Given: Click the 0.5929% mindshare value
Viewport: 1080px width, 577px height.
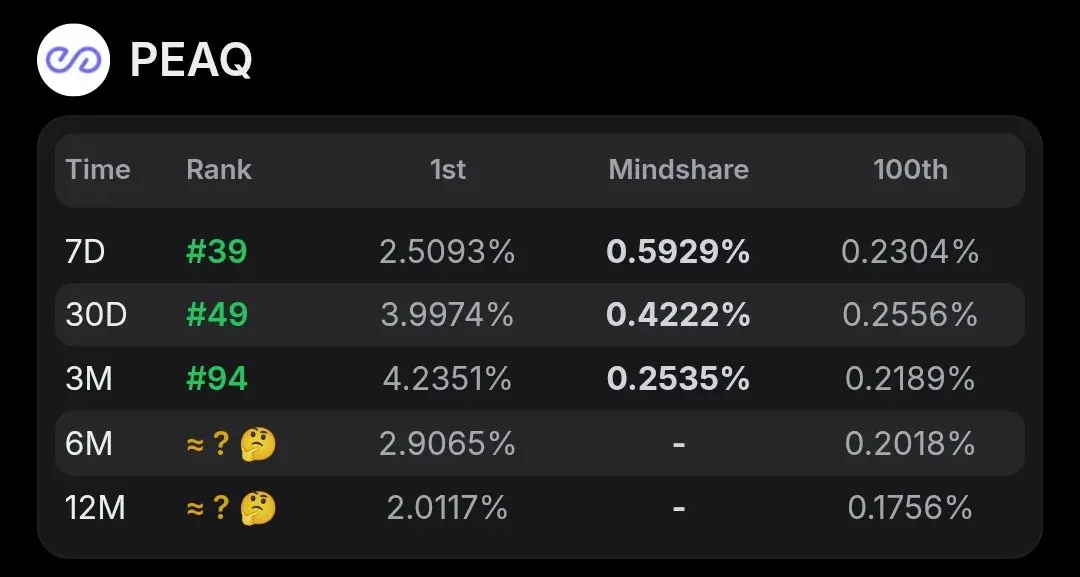Looking at the screenshot, I should 678,251.
